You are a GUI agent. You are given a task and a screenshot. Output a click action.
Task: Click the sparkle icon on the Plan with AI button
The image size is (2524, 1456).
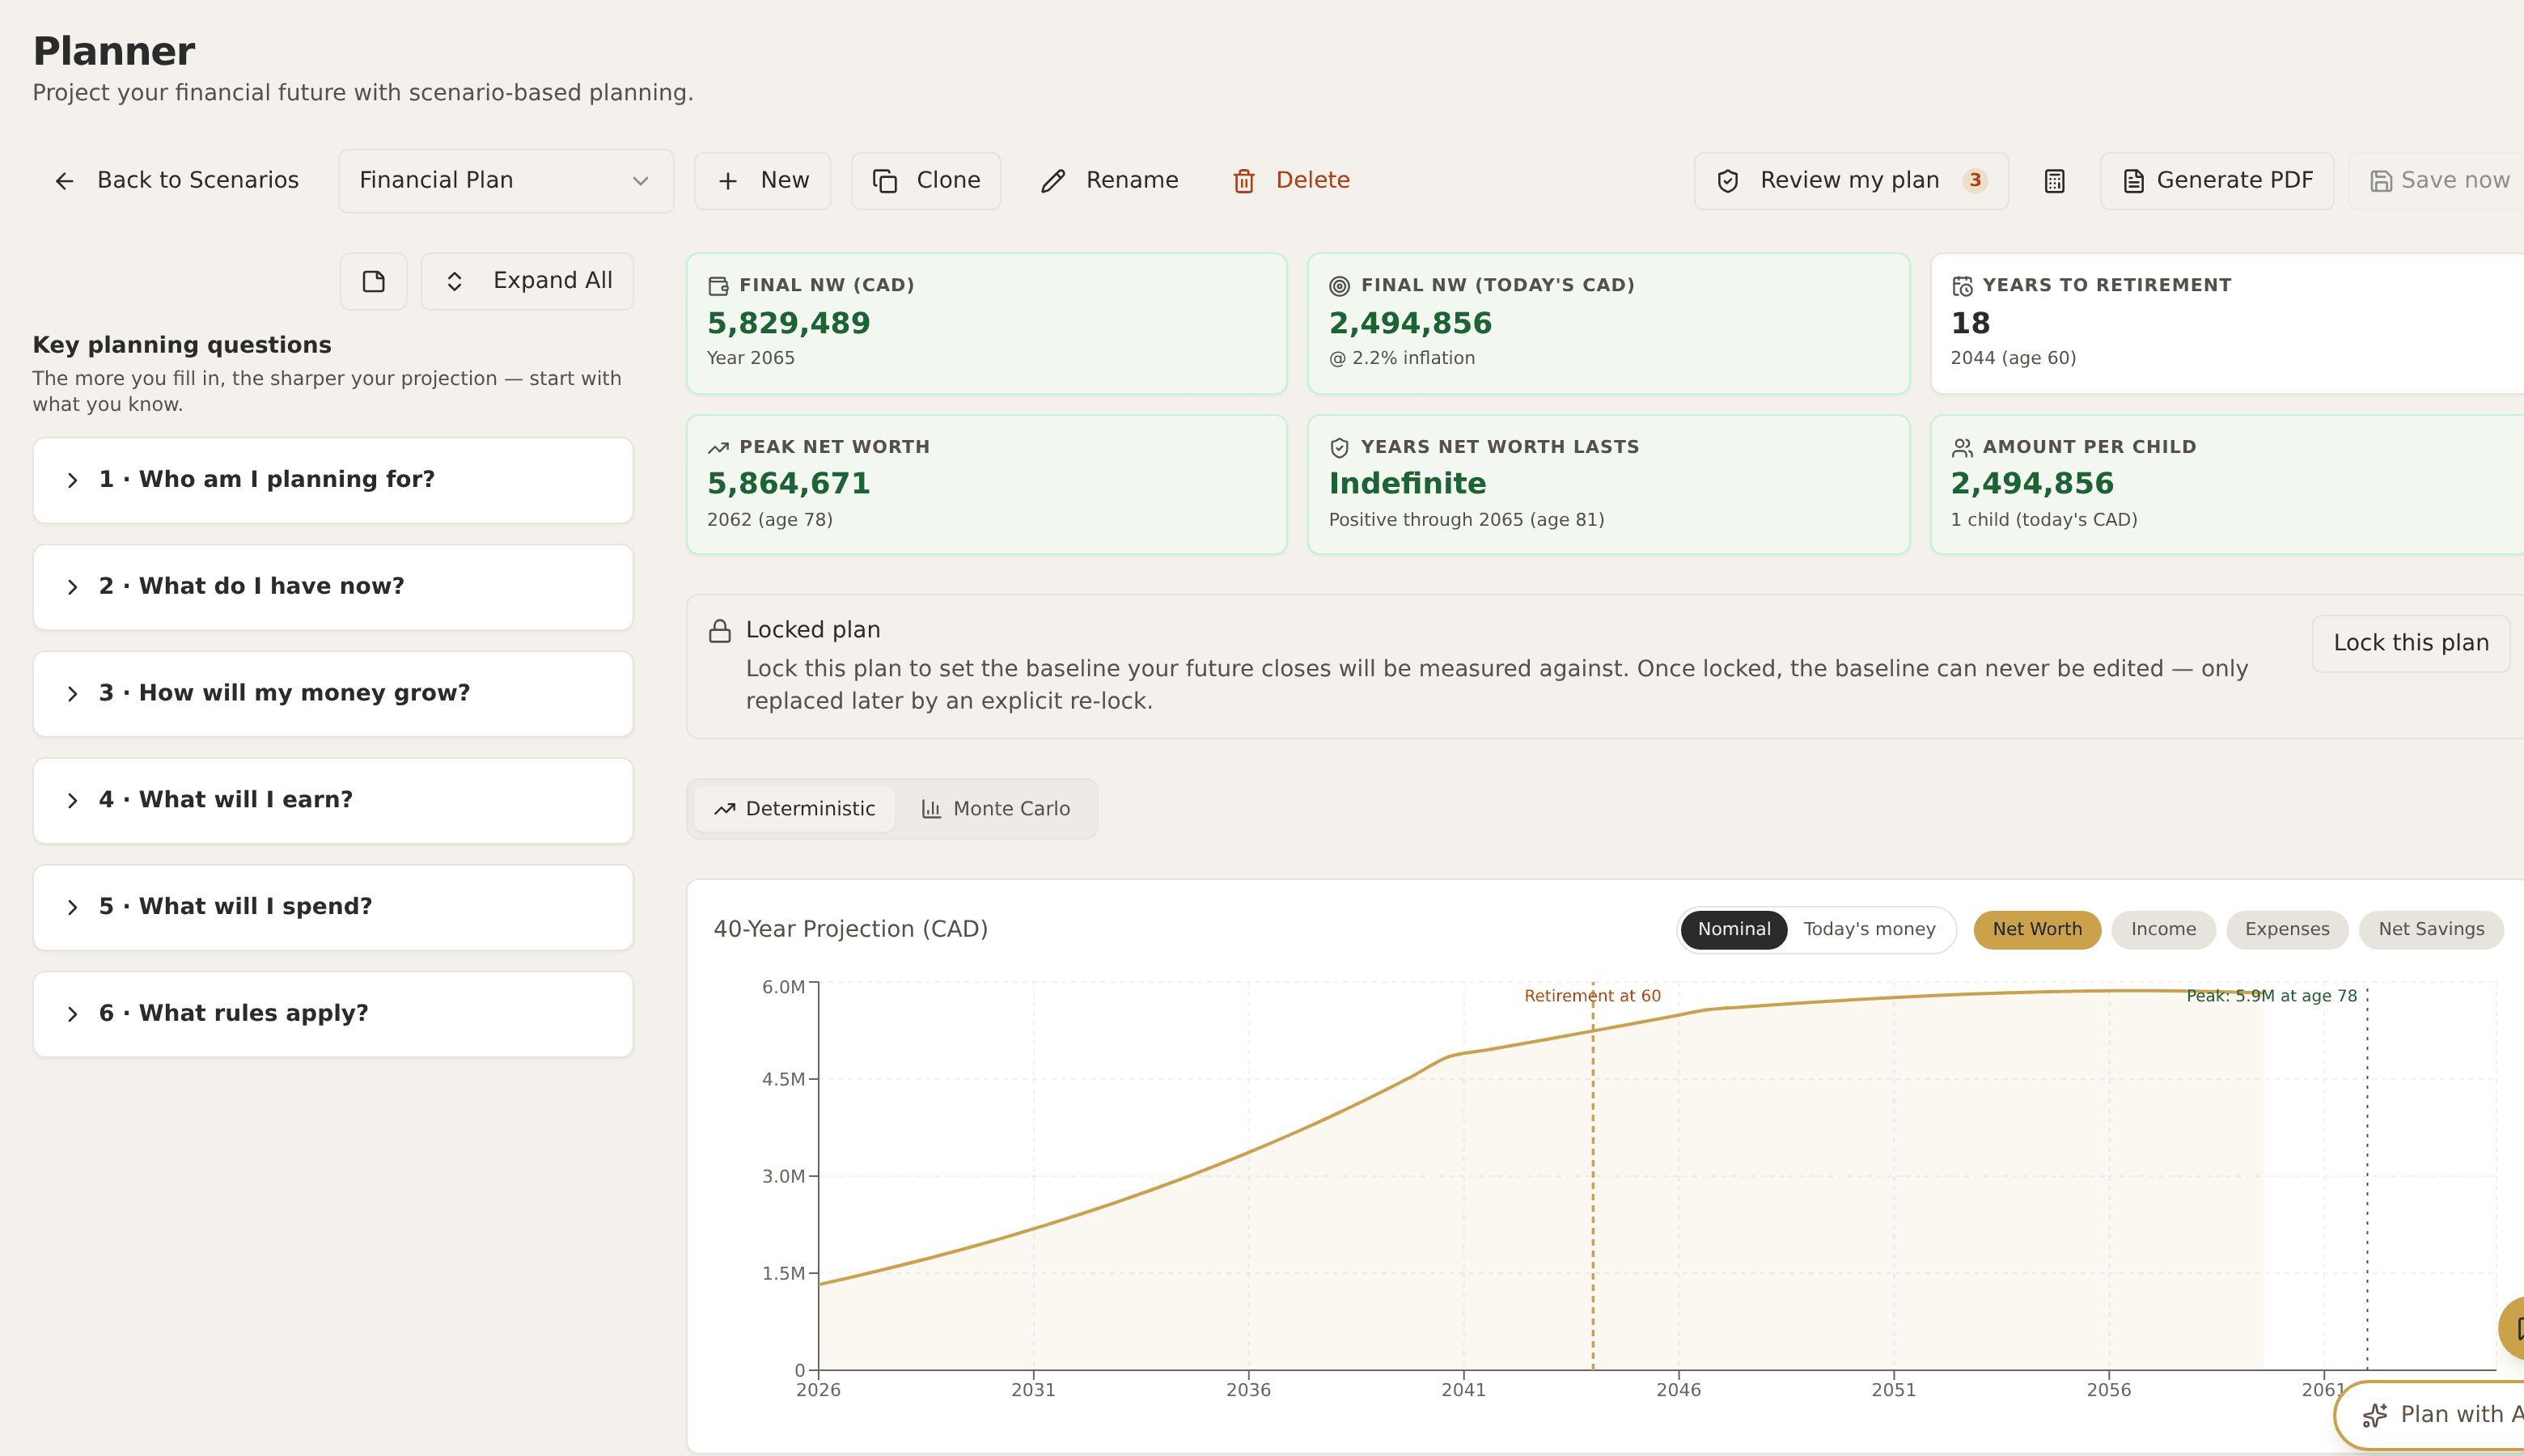(x=2375, y=1415)
